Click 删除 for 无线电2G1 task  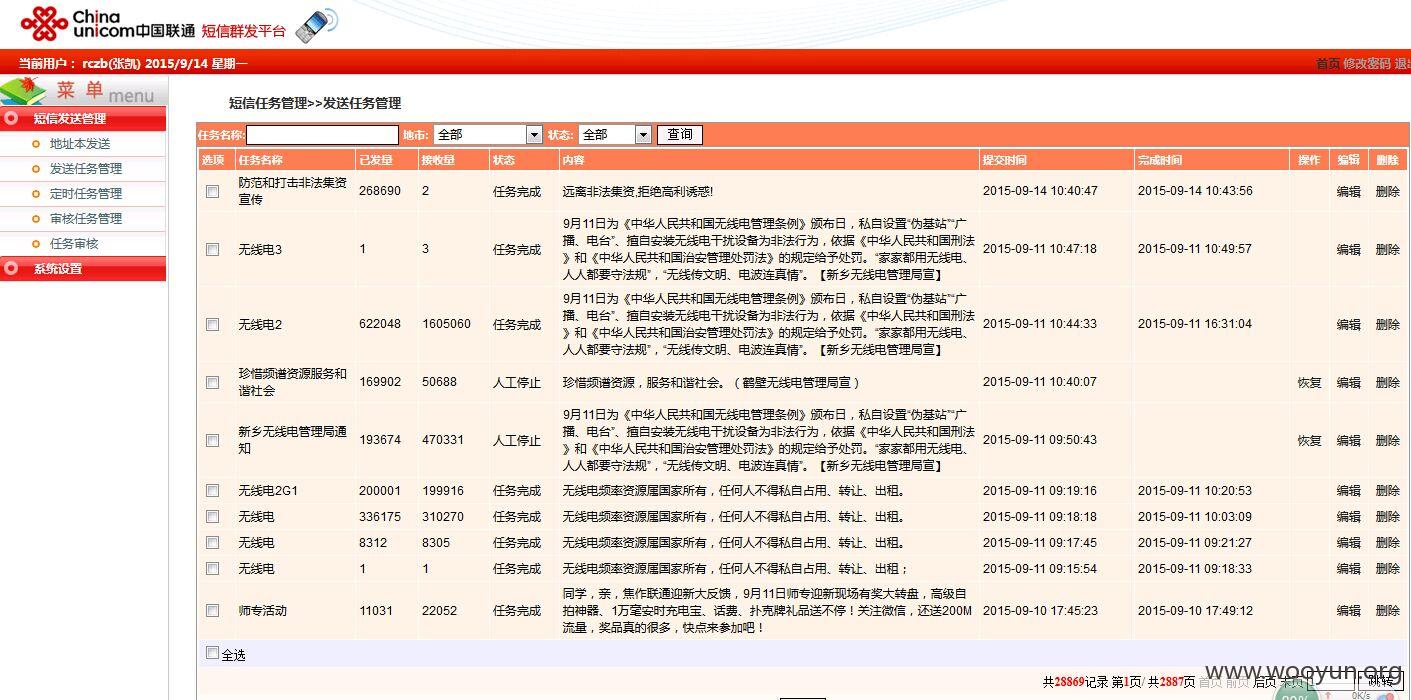click(x=1387, y=490)
